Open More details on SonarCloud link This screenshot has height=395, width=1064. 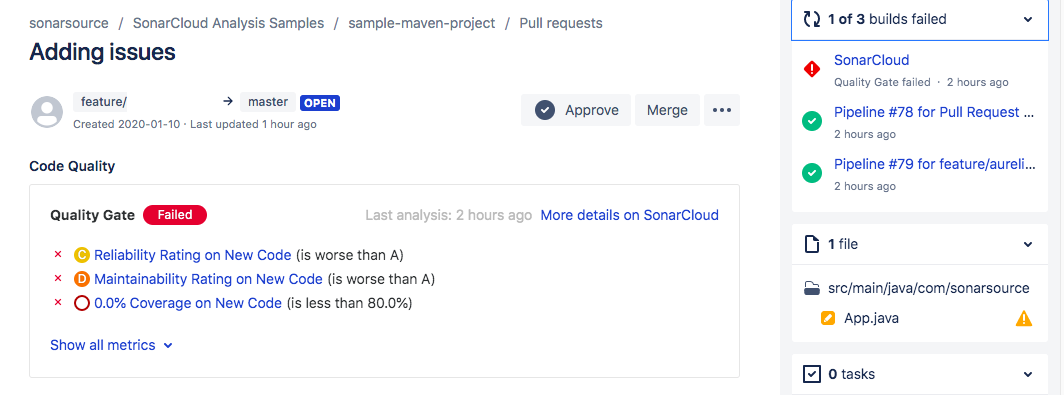pyautogui.click(x=629, y=215)
